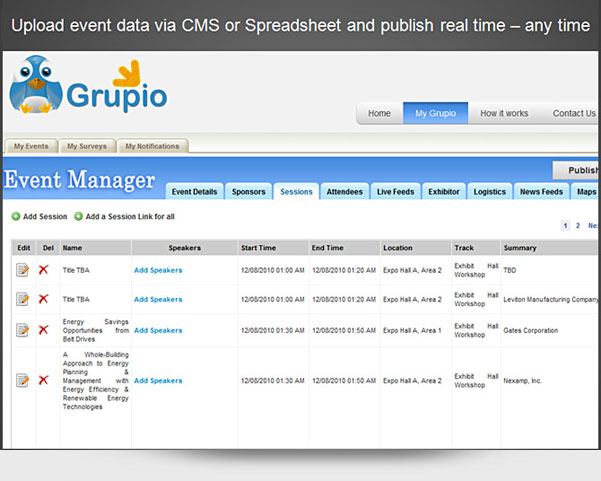
Task: Edit the first Title TBA session (TBD summary)
Action: click(23, 270)
